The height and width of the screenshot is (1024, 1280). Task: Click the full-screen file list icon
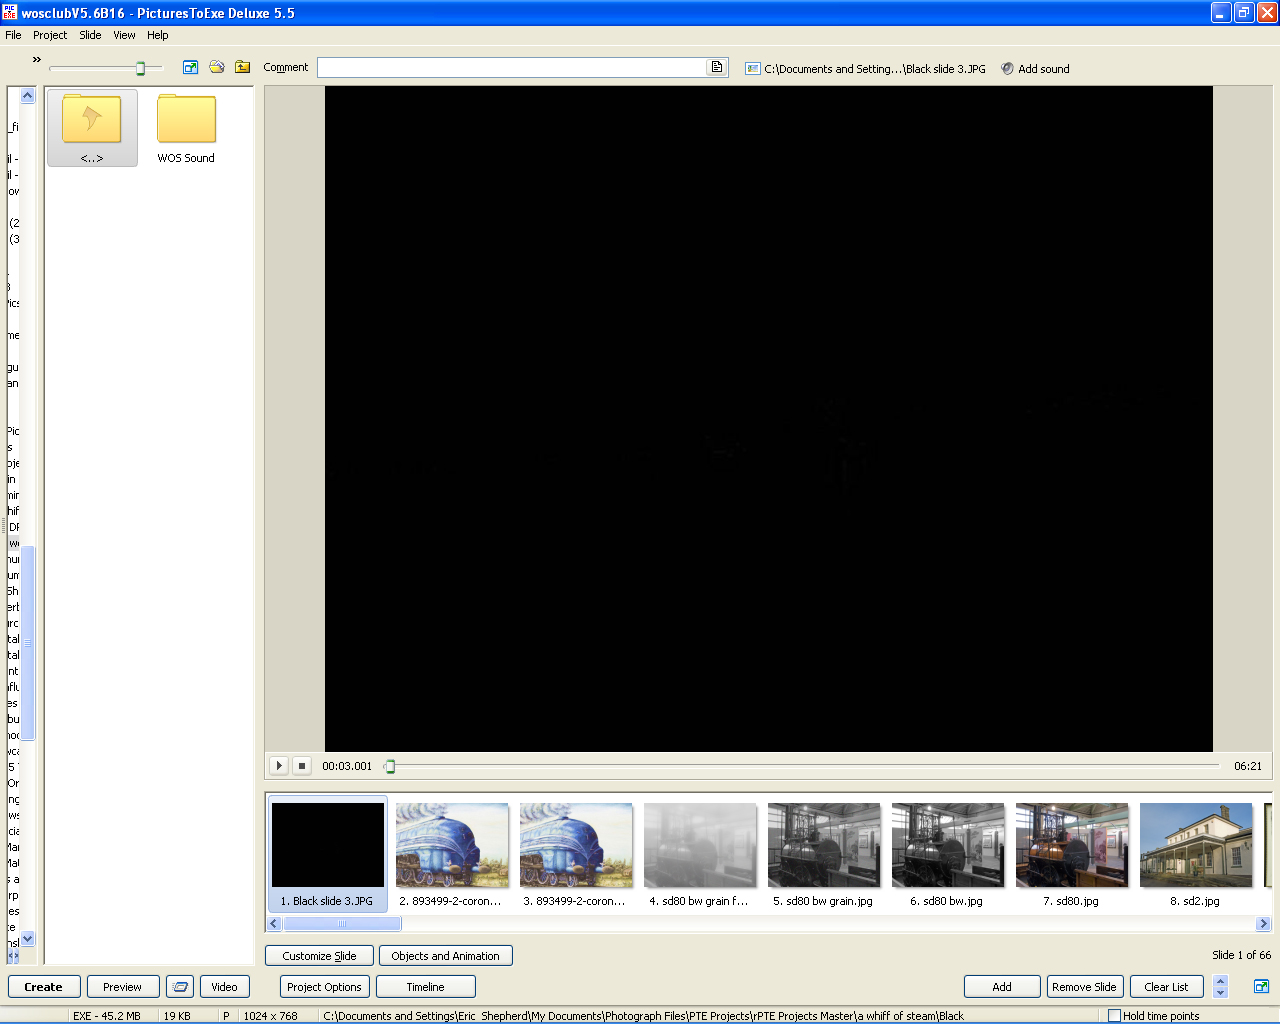190,67
